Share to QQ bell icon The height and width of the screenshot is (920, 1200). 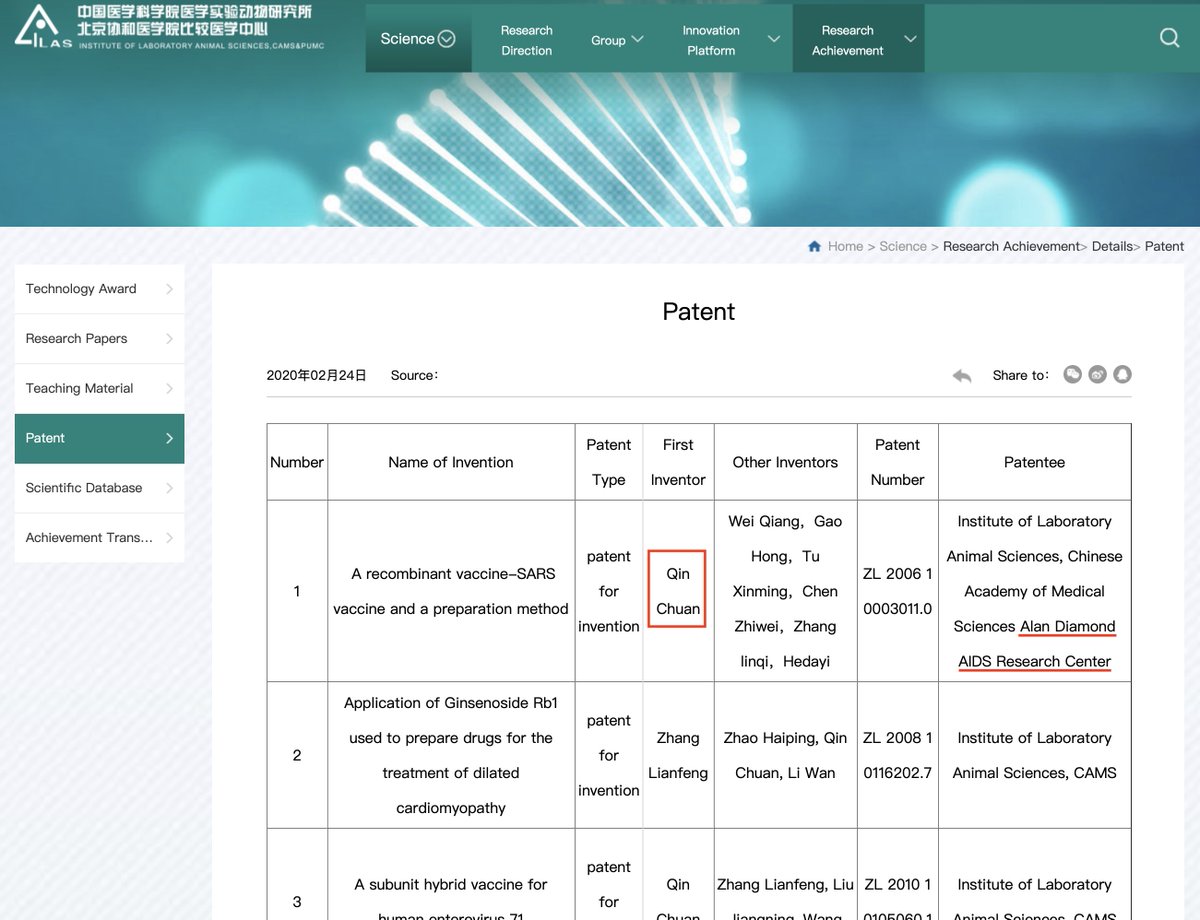1123,375
